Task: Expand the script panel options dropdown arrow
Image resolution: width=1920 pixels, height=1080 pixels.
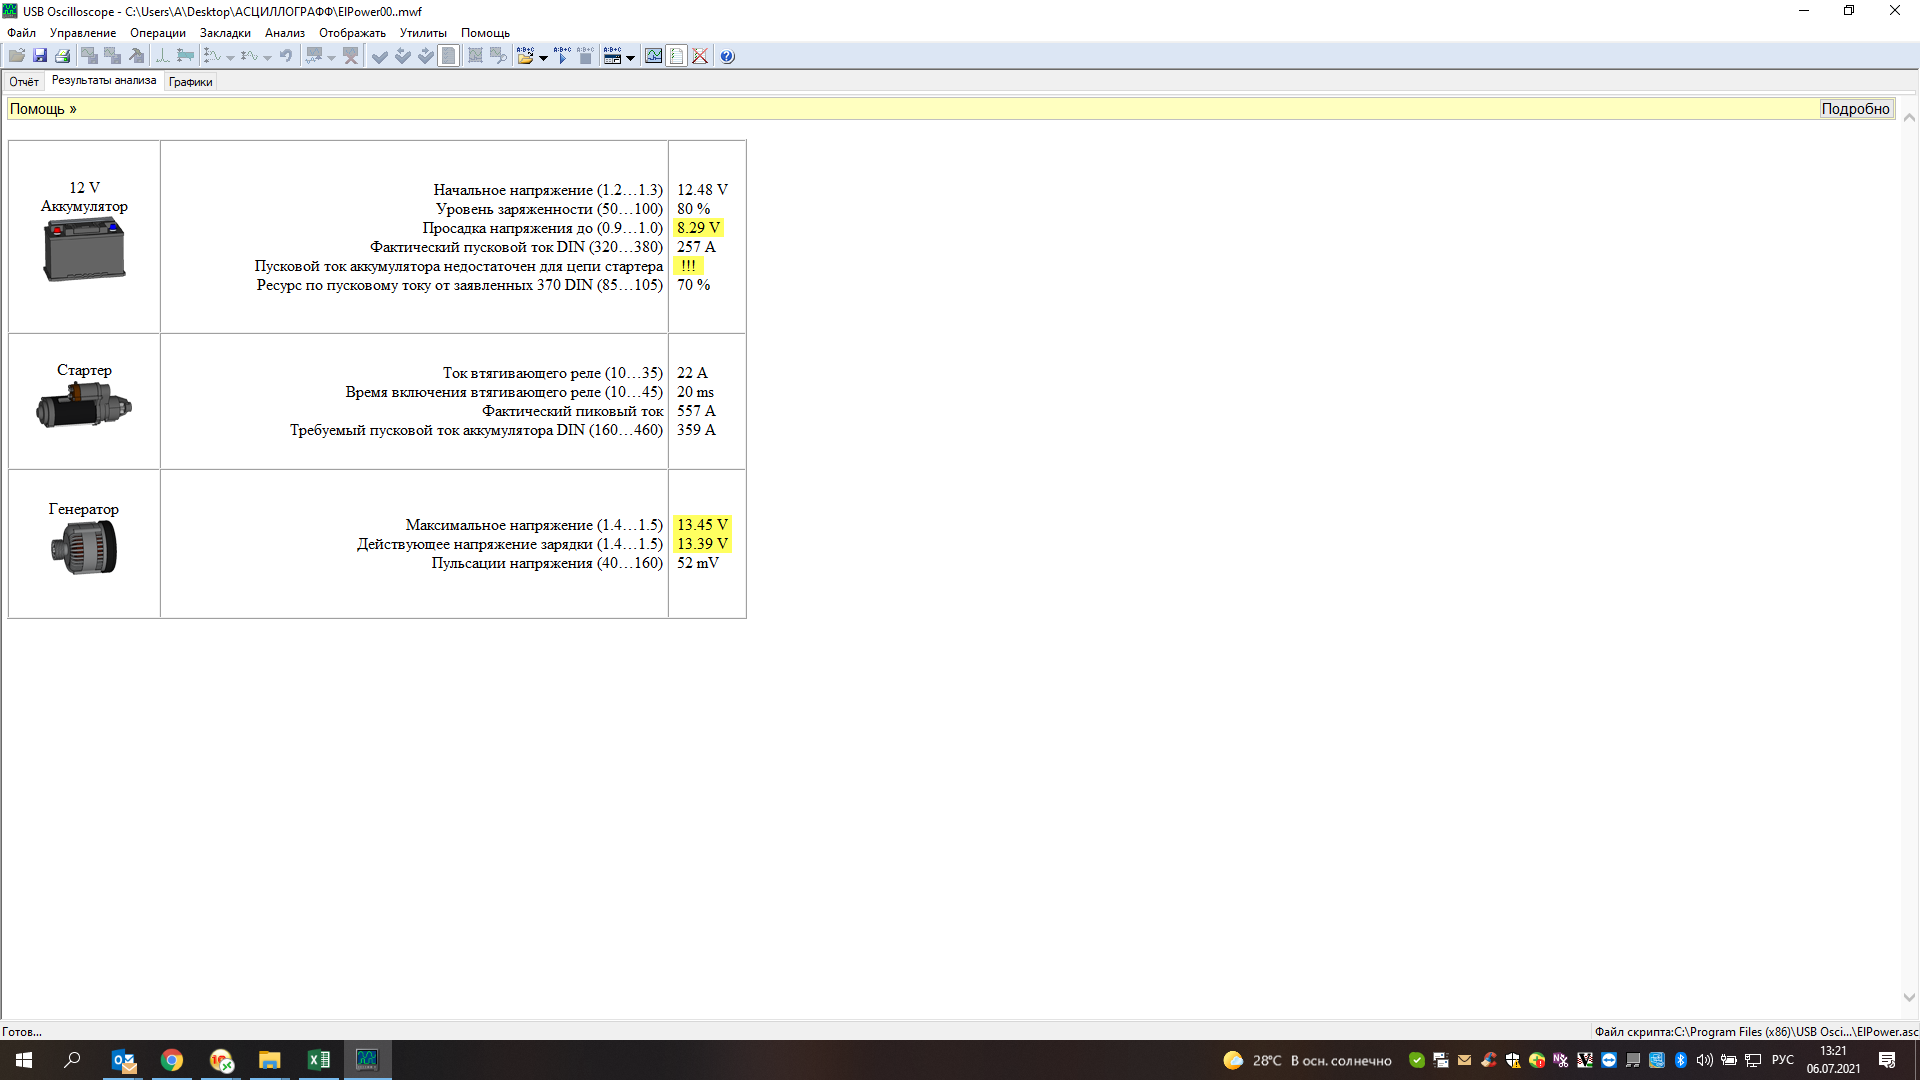Action: 630,57
